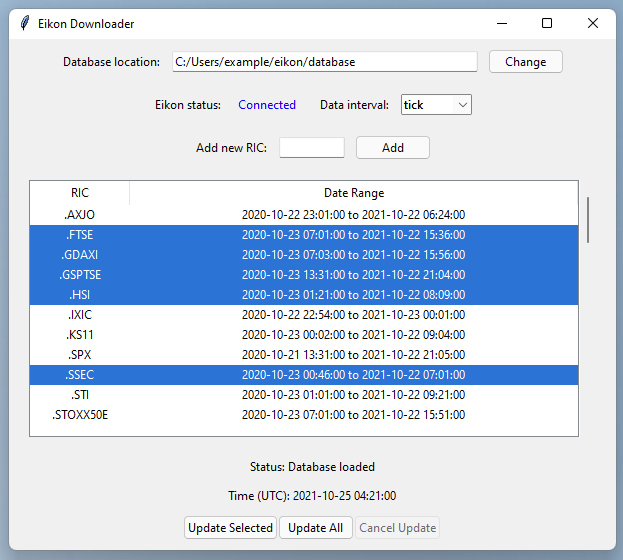Click the Eikon Downloader feather icon
The height and width of the screenshot is (560, 623).
pyautogui.click(x=25, y=23)
